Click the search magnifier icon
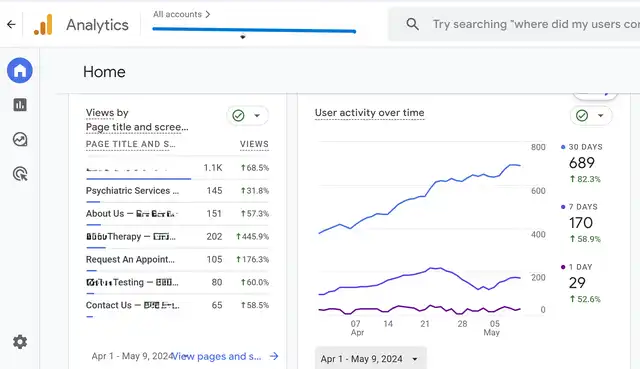 click(412, 24)
